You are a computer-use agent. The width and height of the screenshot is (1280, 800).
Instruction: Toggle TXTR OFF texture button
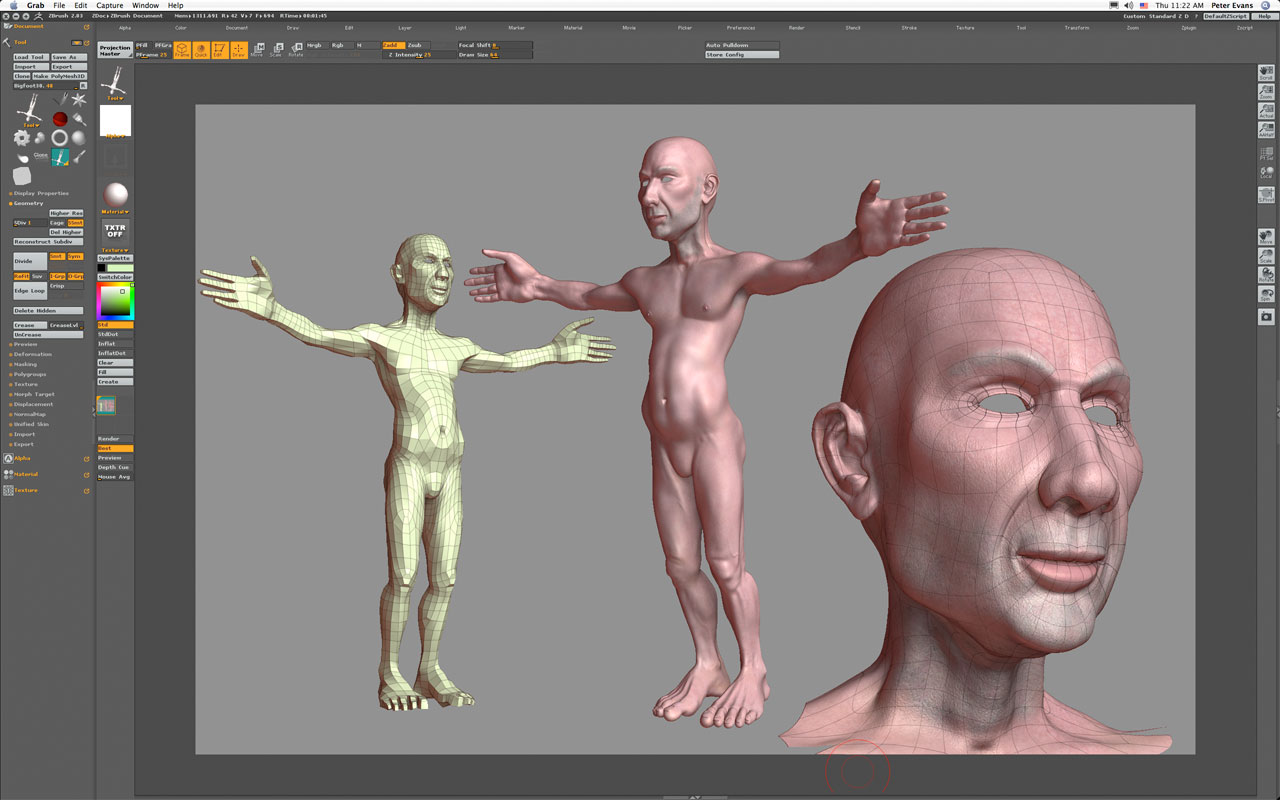point(115,231)
